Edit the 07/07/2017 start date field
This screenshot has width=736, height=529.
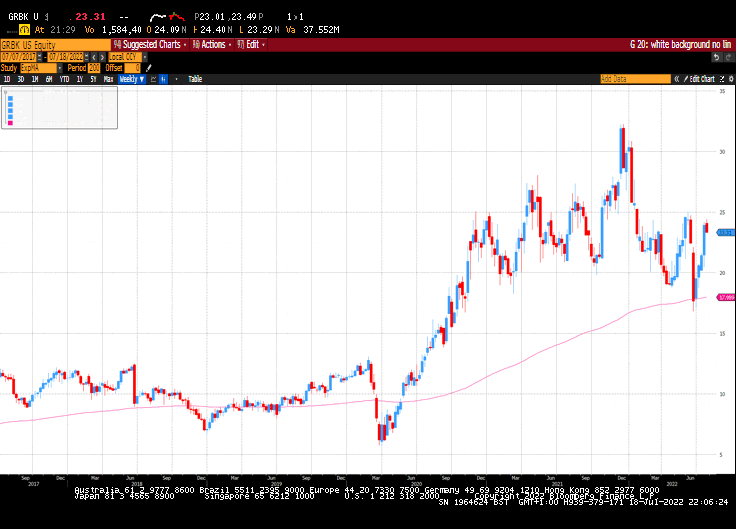pos(18,57)
